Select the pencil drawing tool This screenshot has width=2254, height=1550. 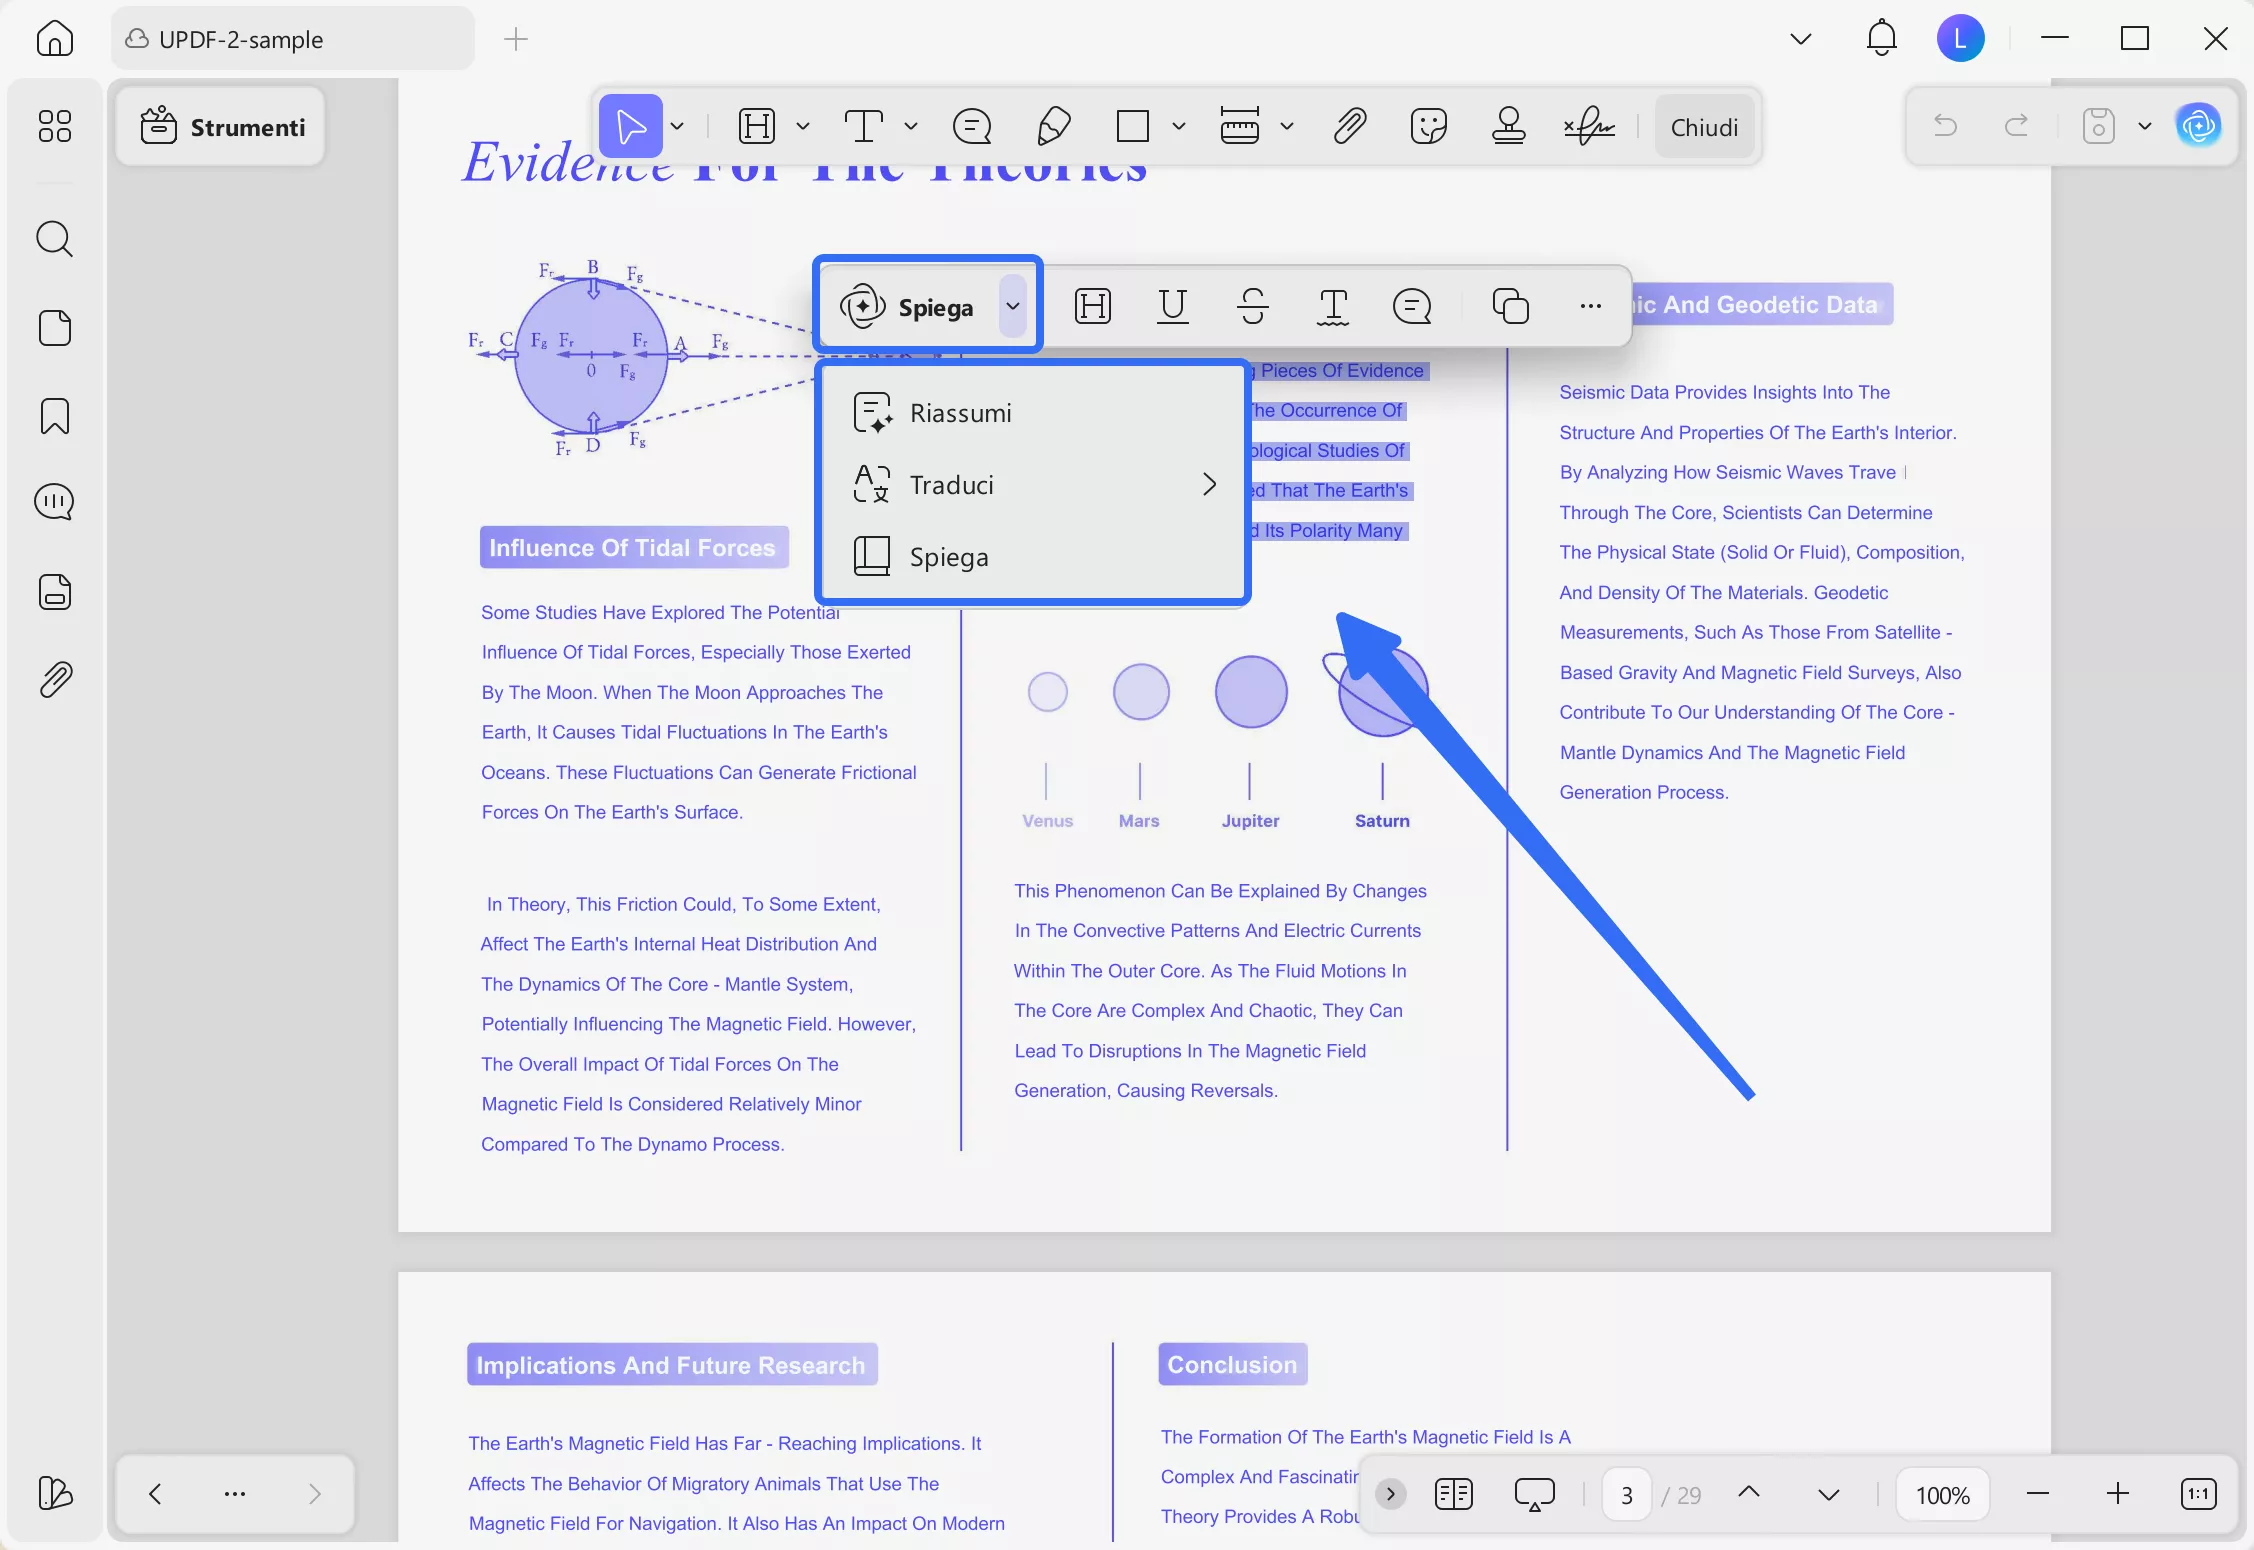pos(1054,126)
